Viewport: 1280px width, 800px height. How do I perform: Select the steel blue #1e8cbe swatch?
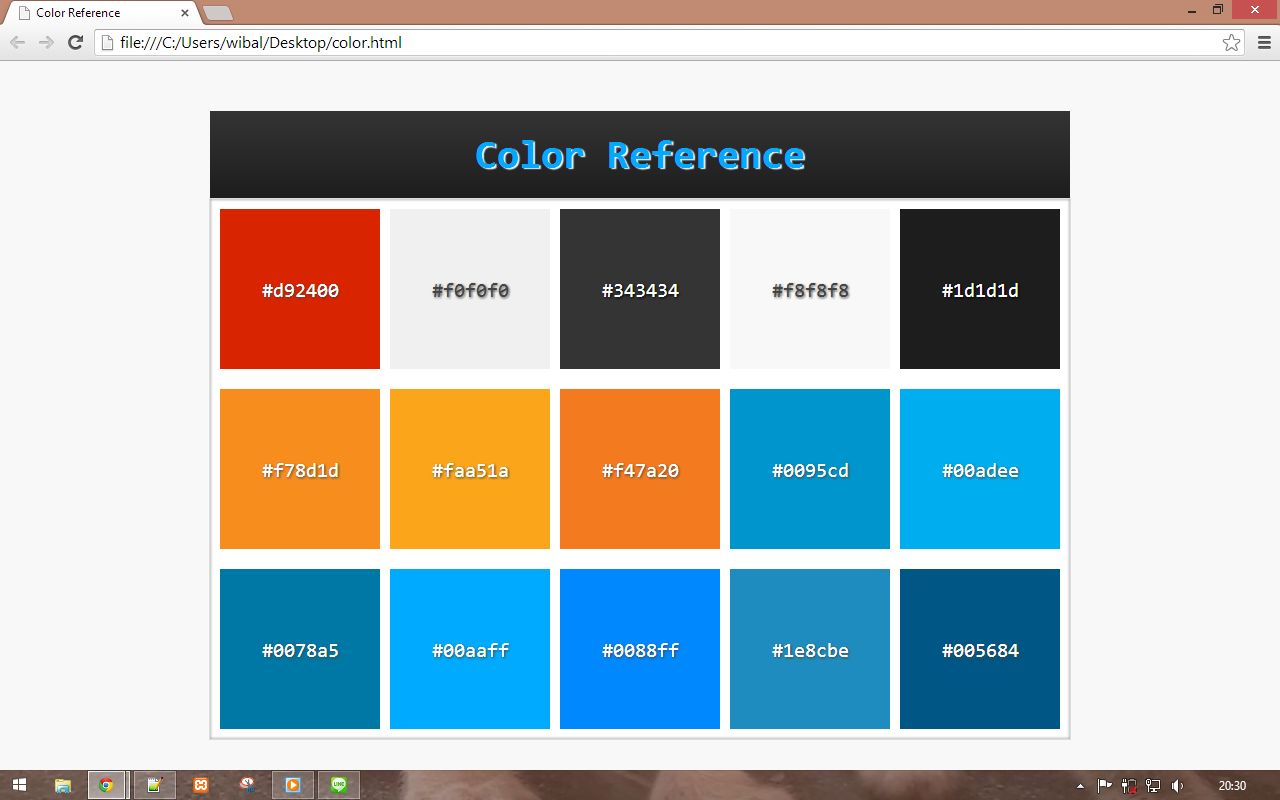(x=810, y=649)
